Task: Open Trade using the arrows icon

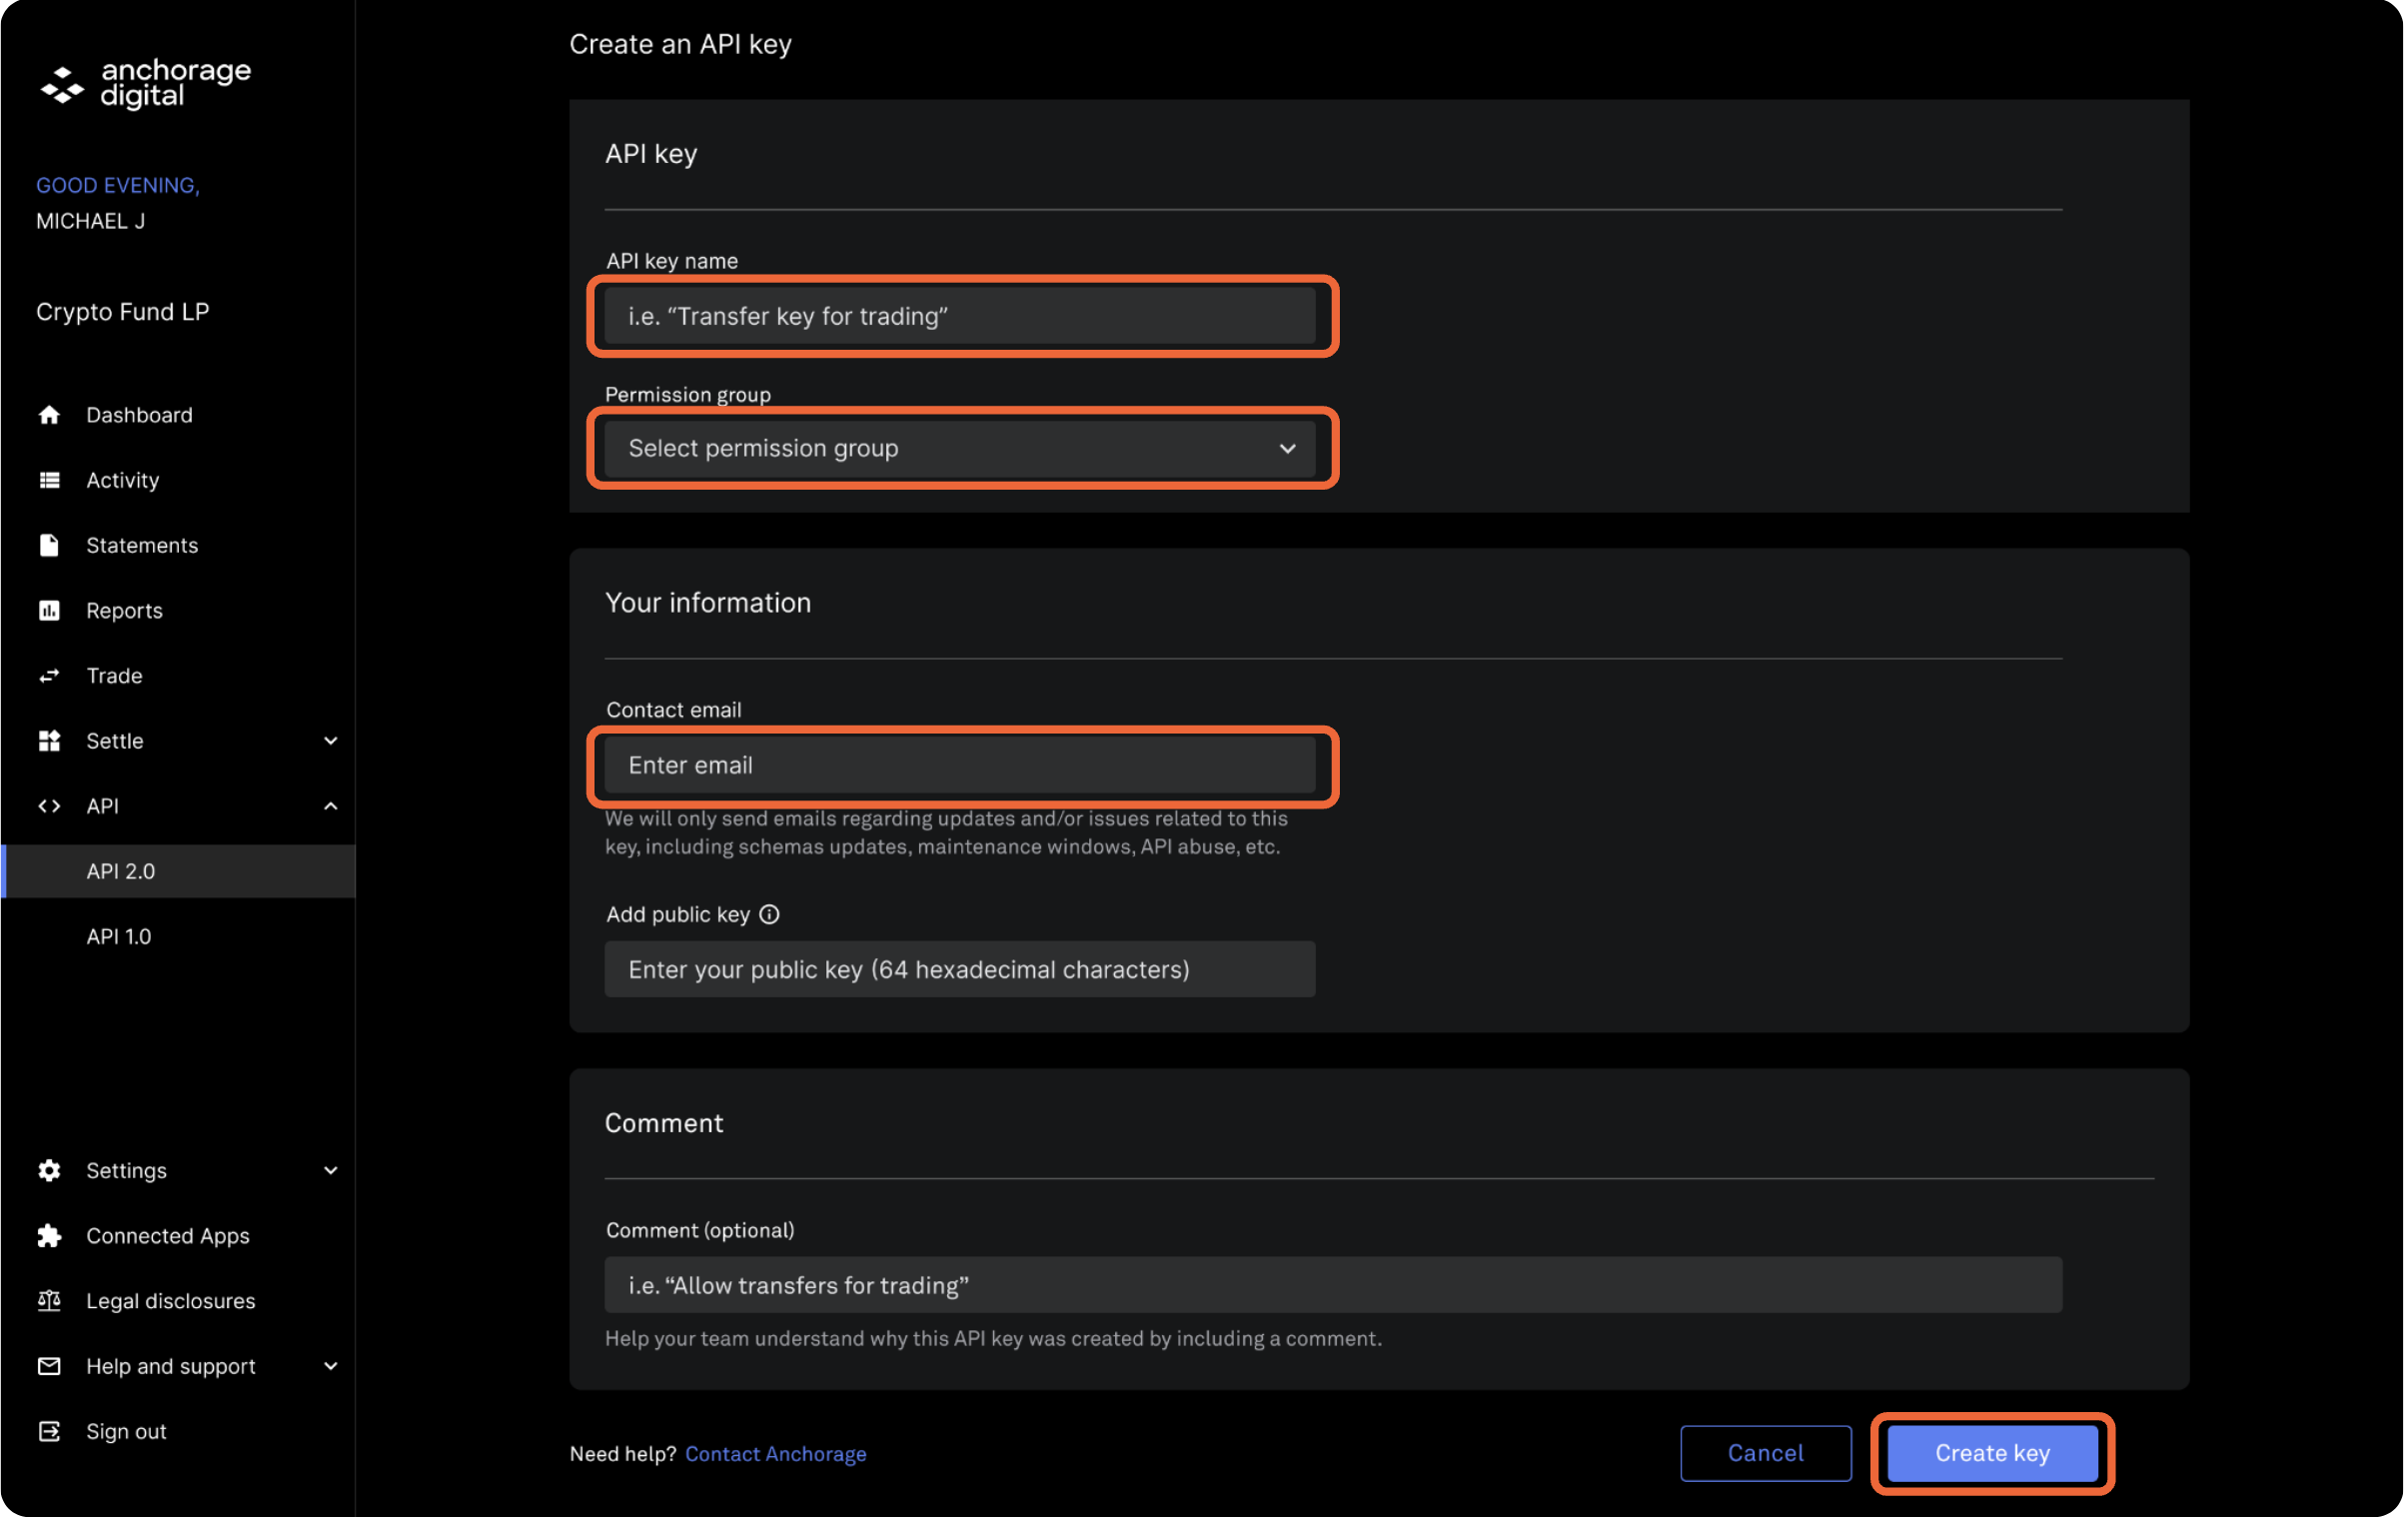Action: click(x=50, y=675)
